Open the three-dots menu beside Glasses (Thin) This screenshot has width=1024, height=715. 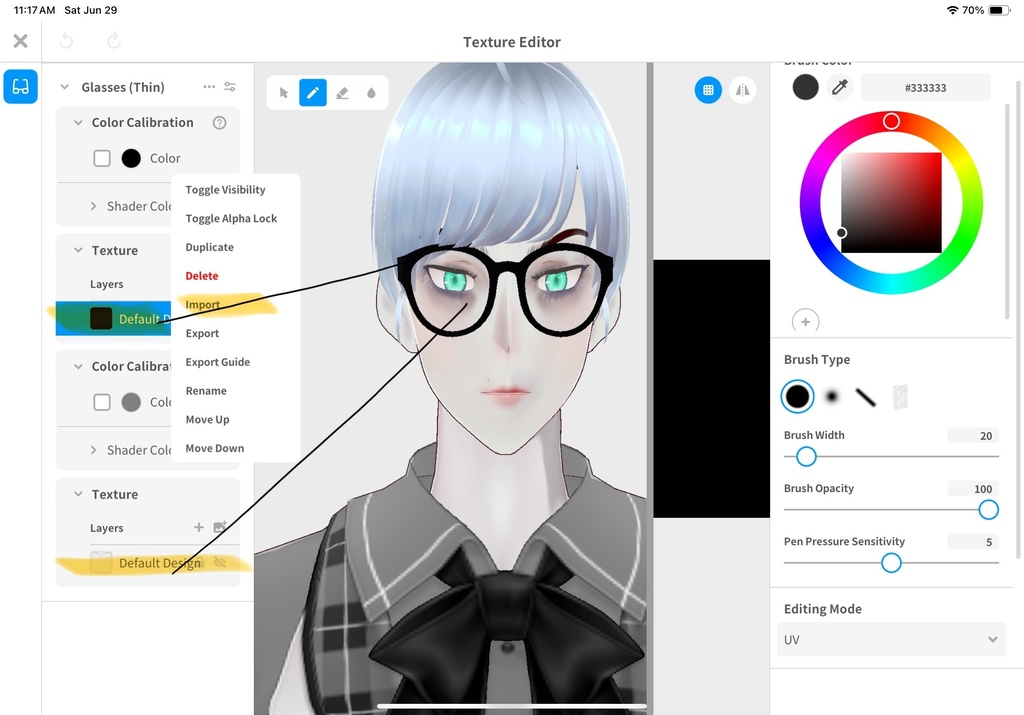tap(209, 86)
